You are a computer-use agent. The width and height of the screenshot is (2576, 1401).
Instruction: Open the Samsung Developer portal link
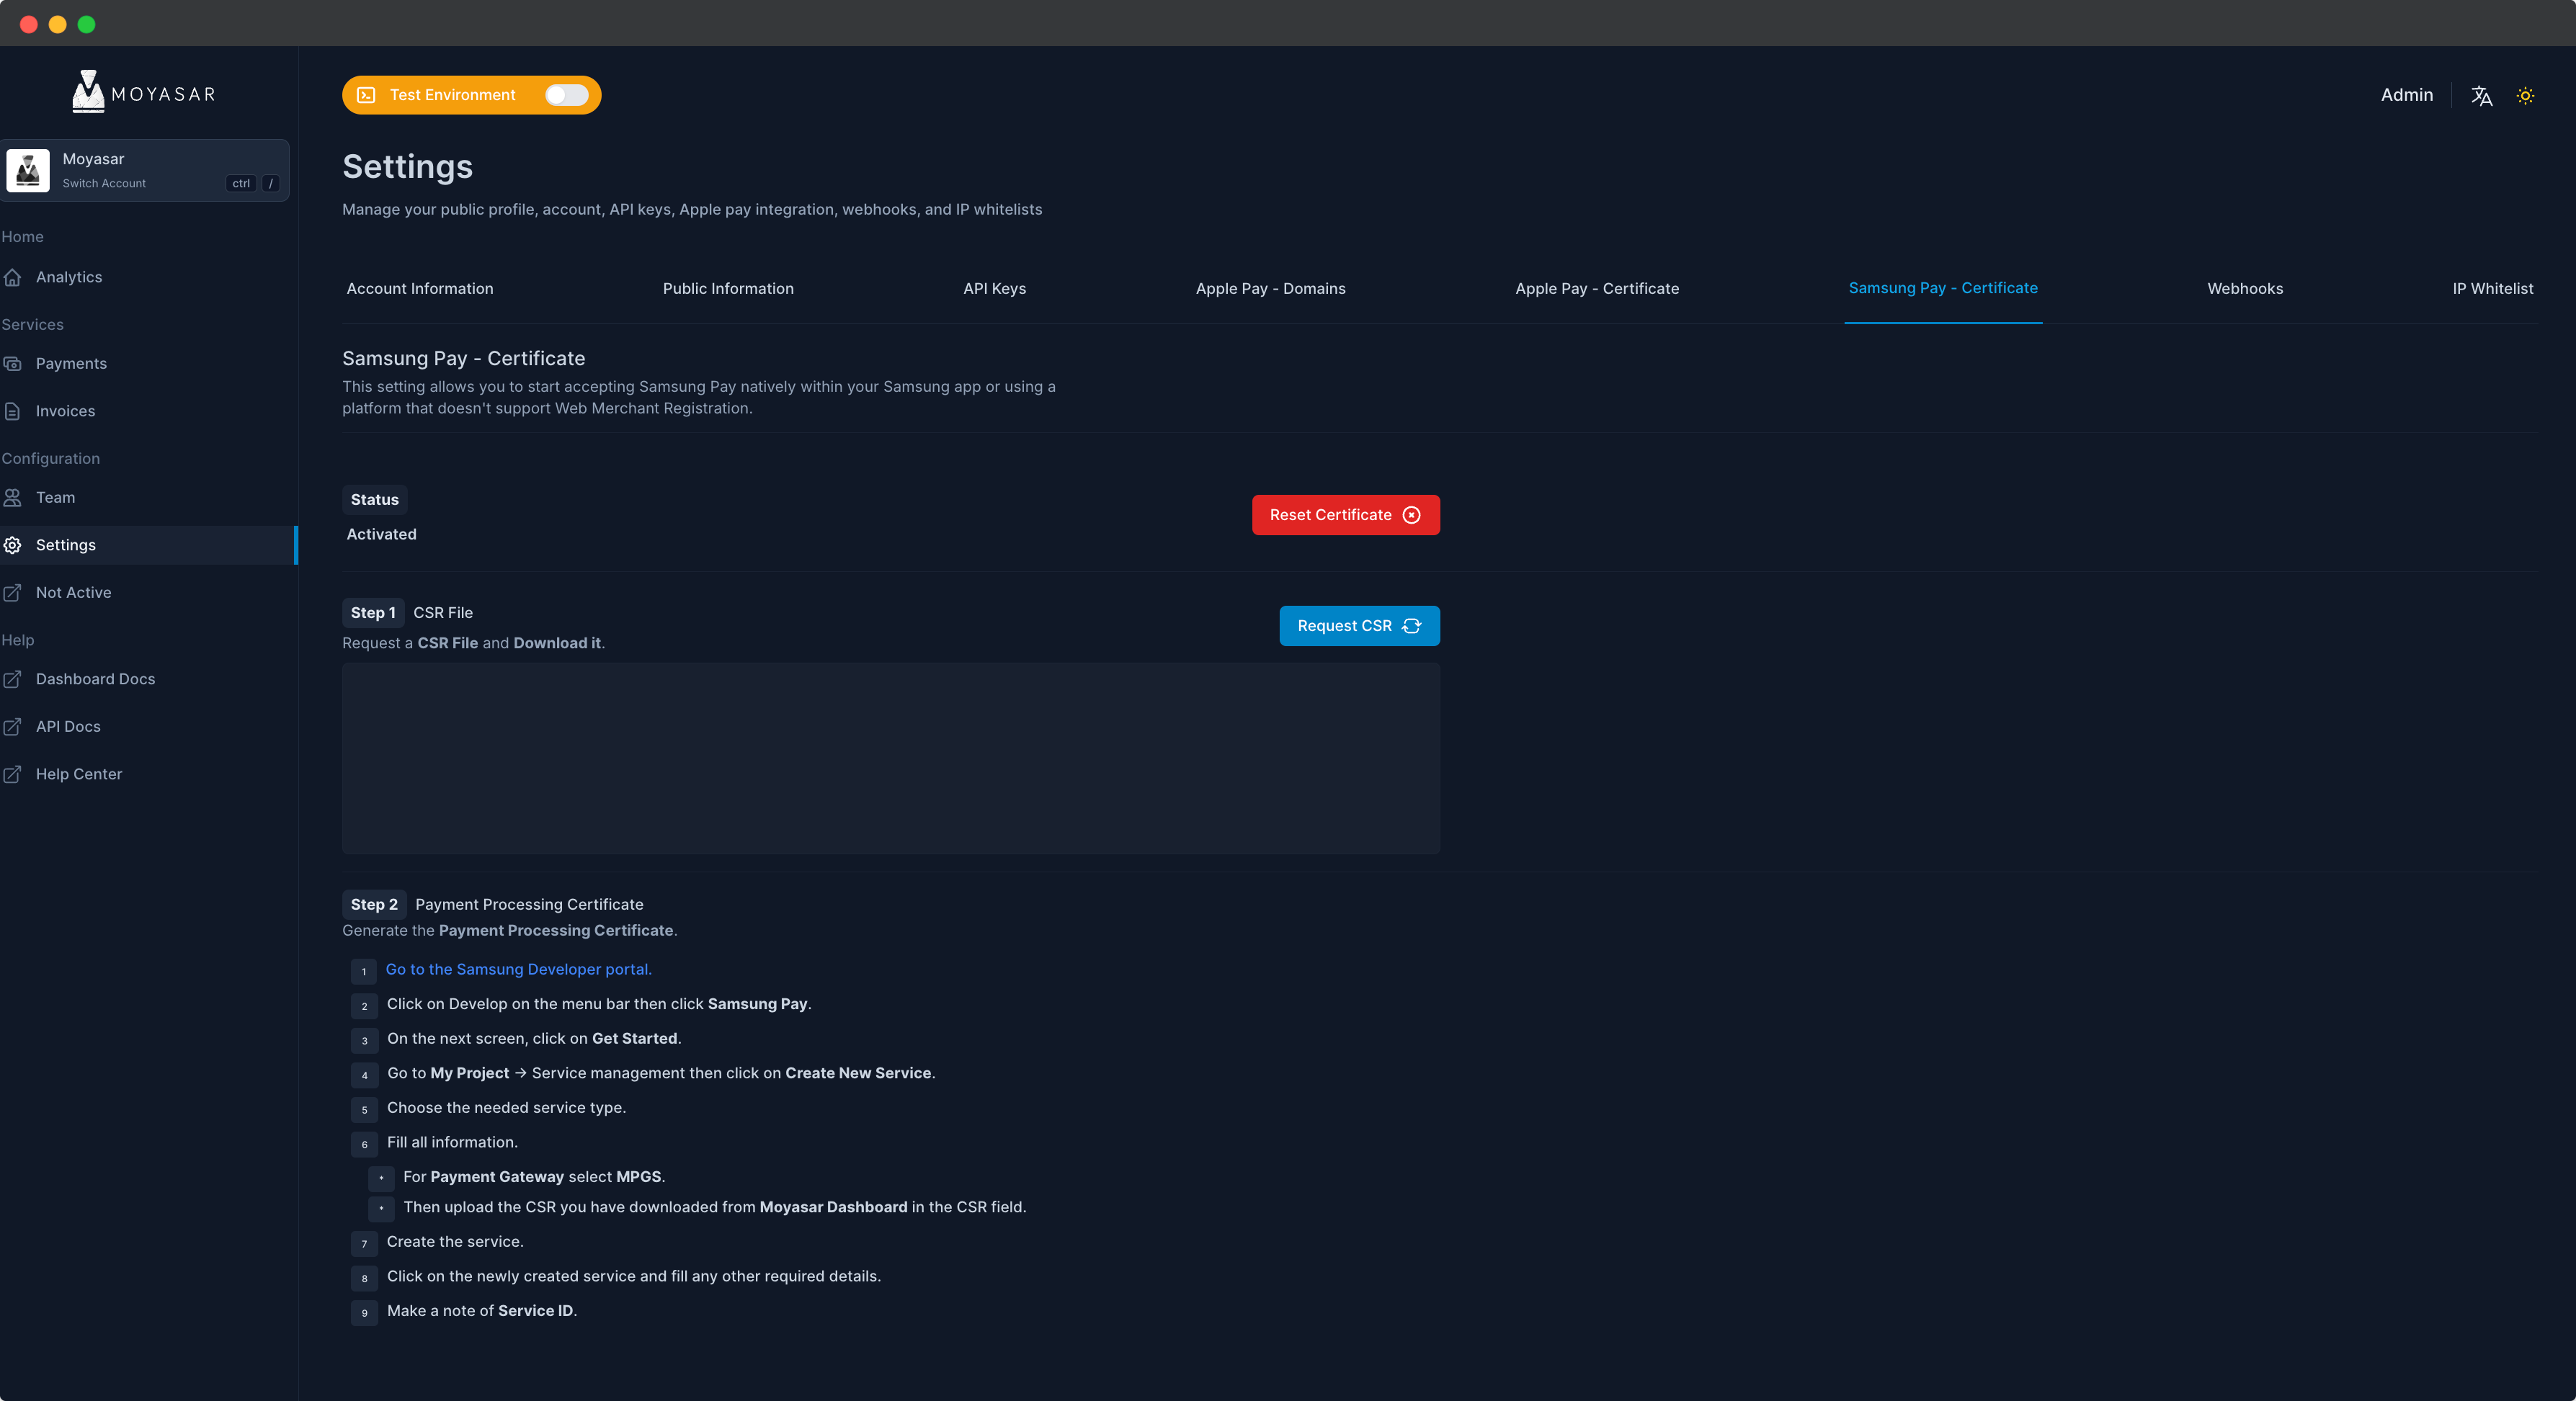[x=518, y=969]
